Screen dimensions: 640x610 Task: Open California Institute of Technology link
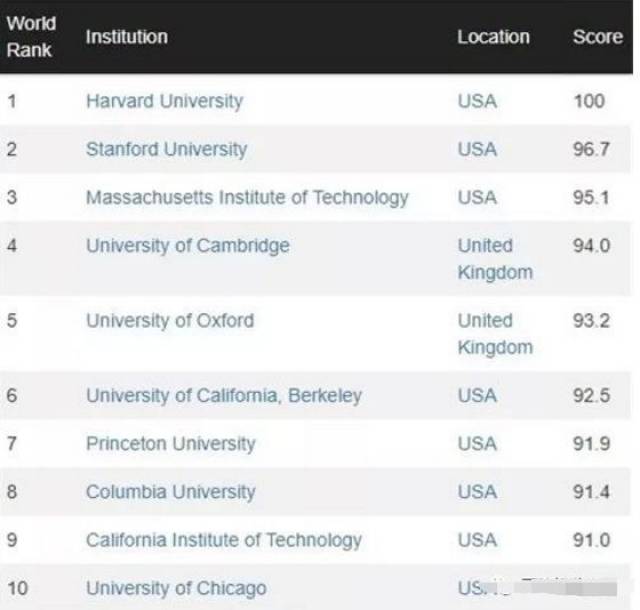tap(224, 539)
